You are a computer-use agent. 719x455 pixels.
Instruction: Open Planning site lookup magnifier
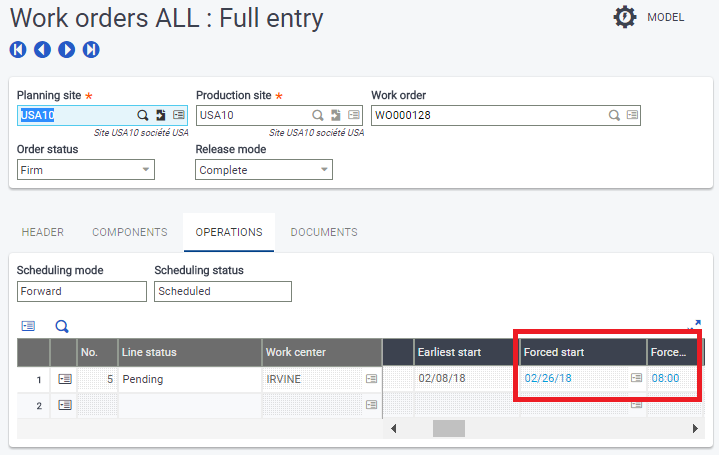(143, 115)
